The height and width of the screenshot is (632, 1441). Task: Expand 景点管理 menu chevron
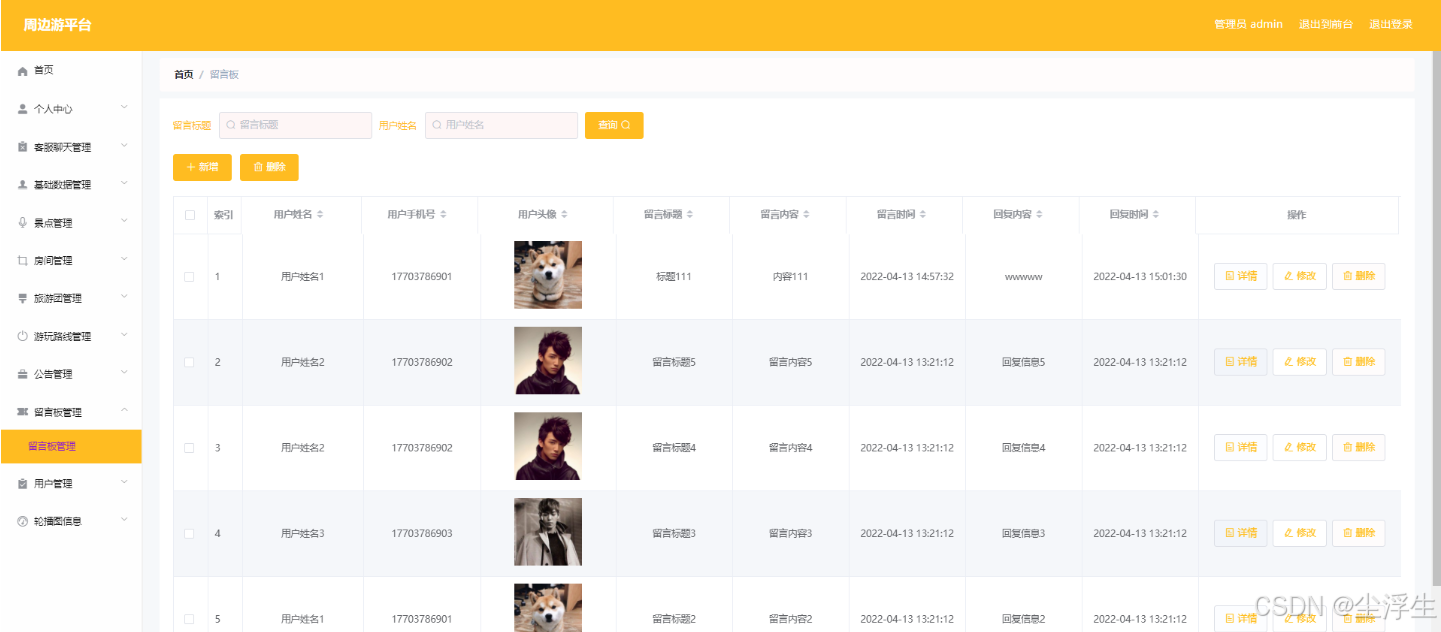[124, 221]
